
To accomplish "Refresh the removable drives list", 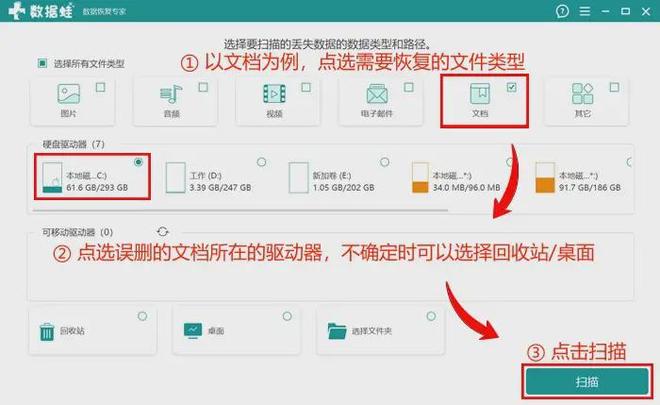I will (x=162, y=232).
